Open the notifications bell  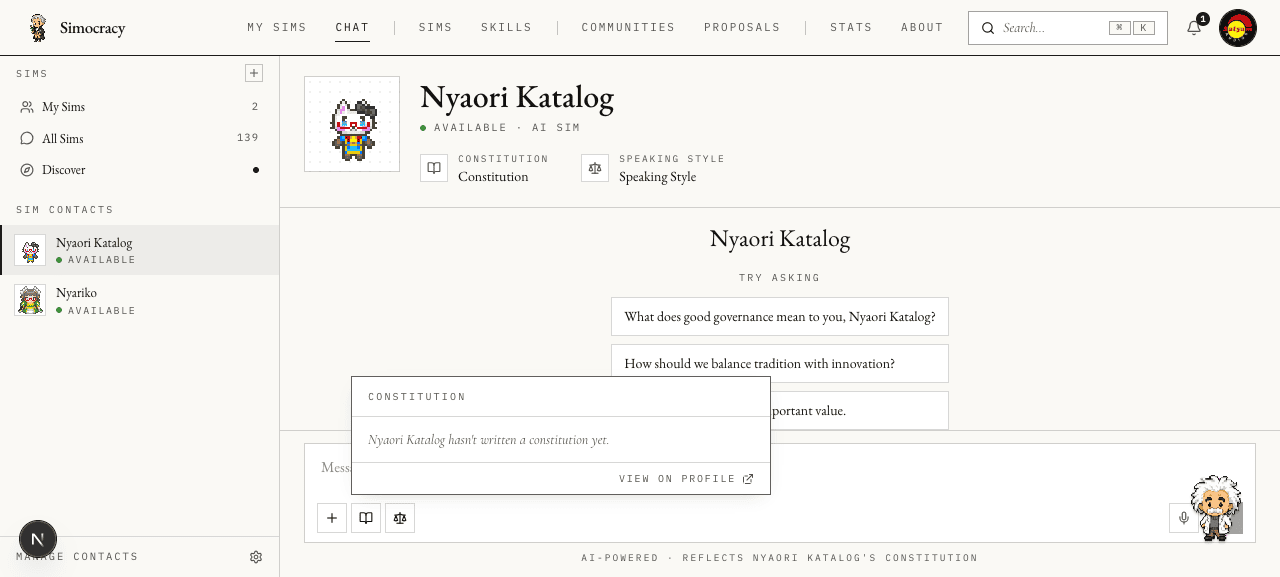(x=1194, y=28)
